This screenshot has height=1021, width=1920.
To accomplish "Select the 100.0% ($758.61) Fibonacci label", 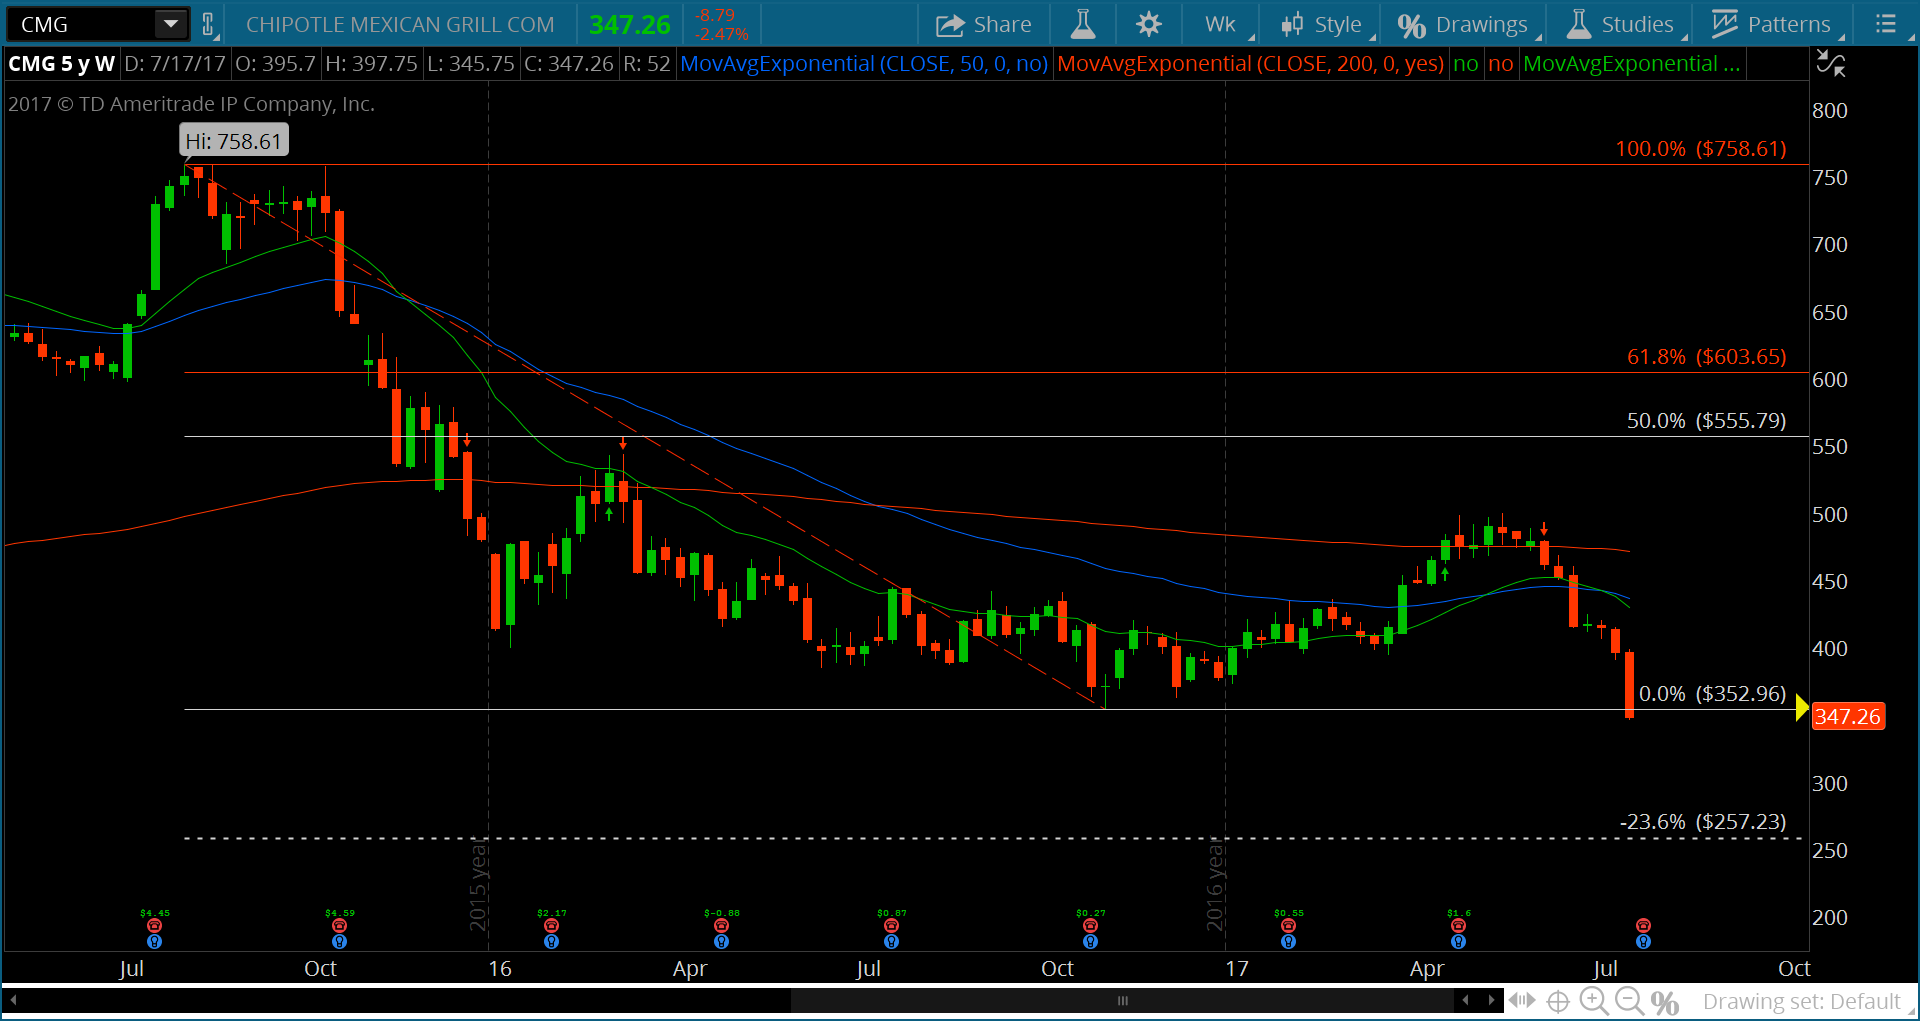I will [1700, 149].
